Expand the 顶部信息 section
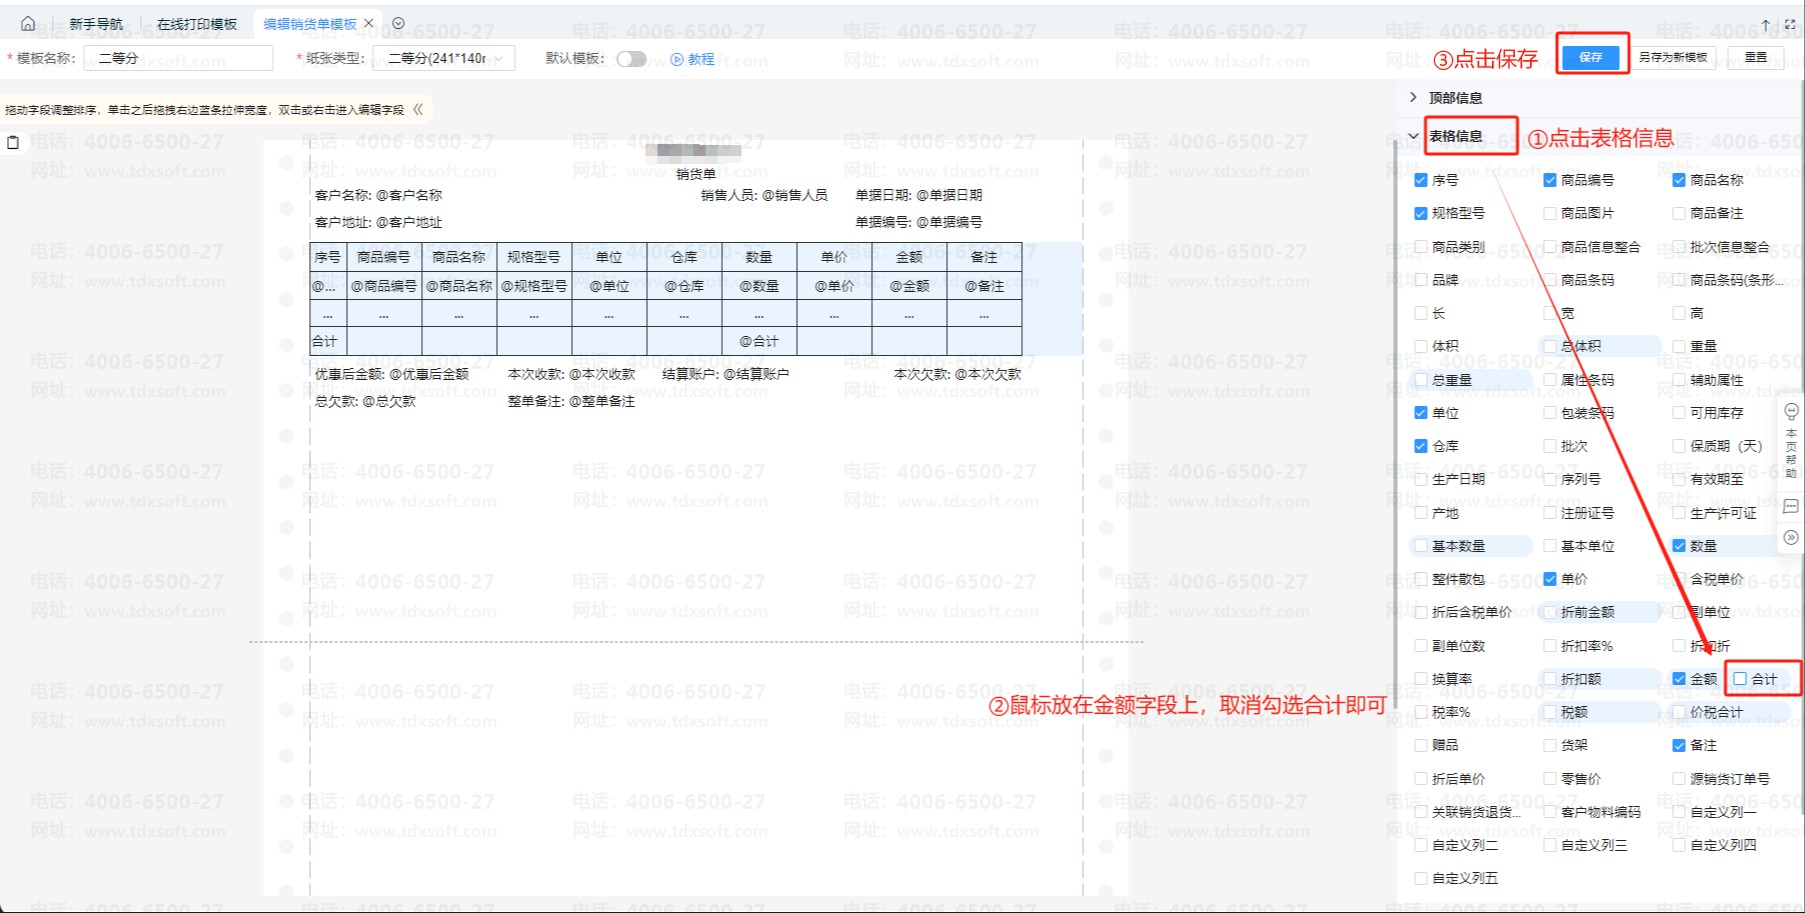 tap(1413, 97)
